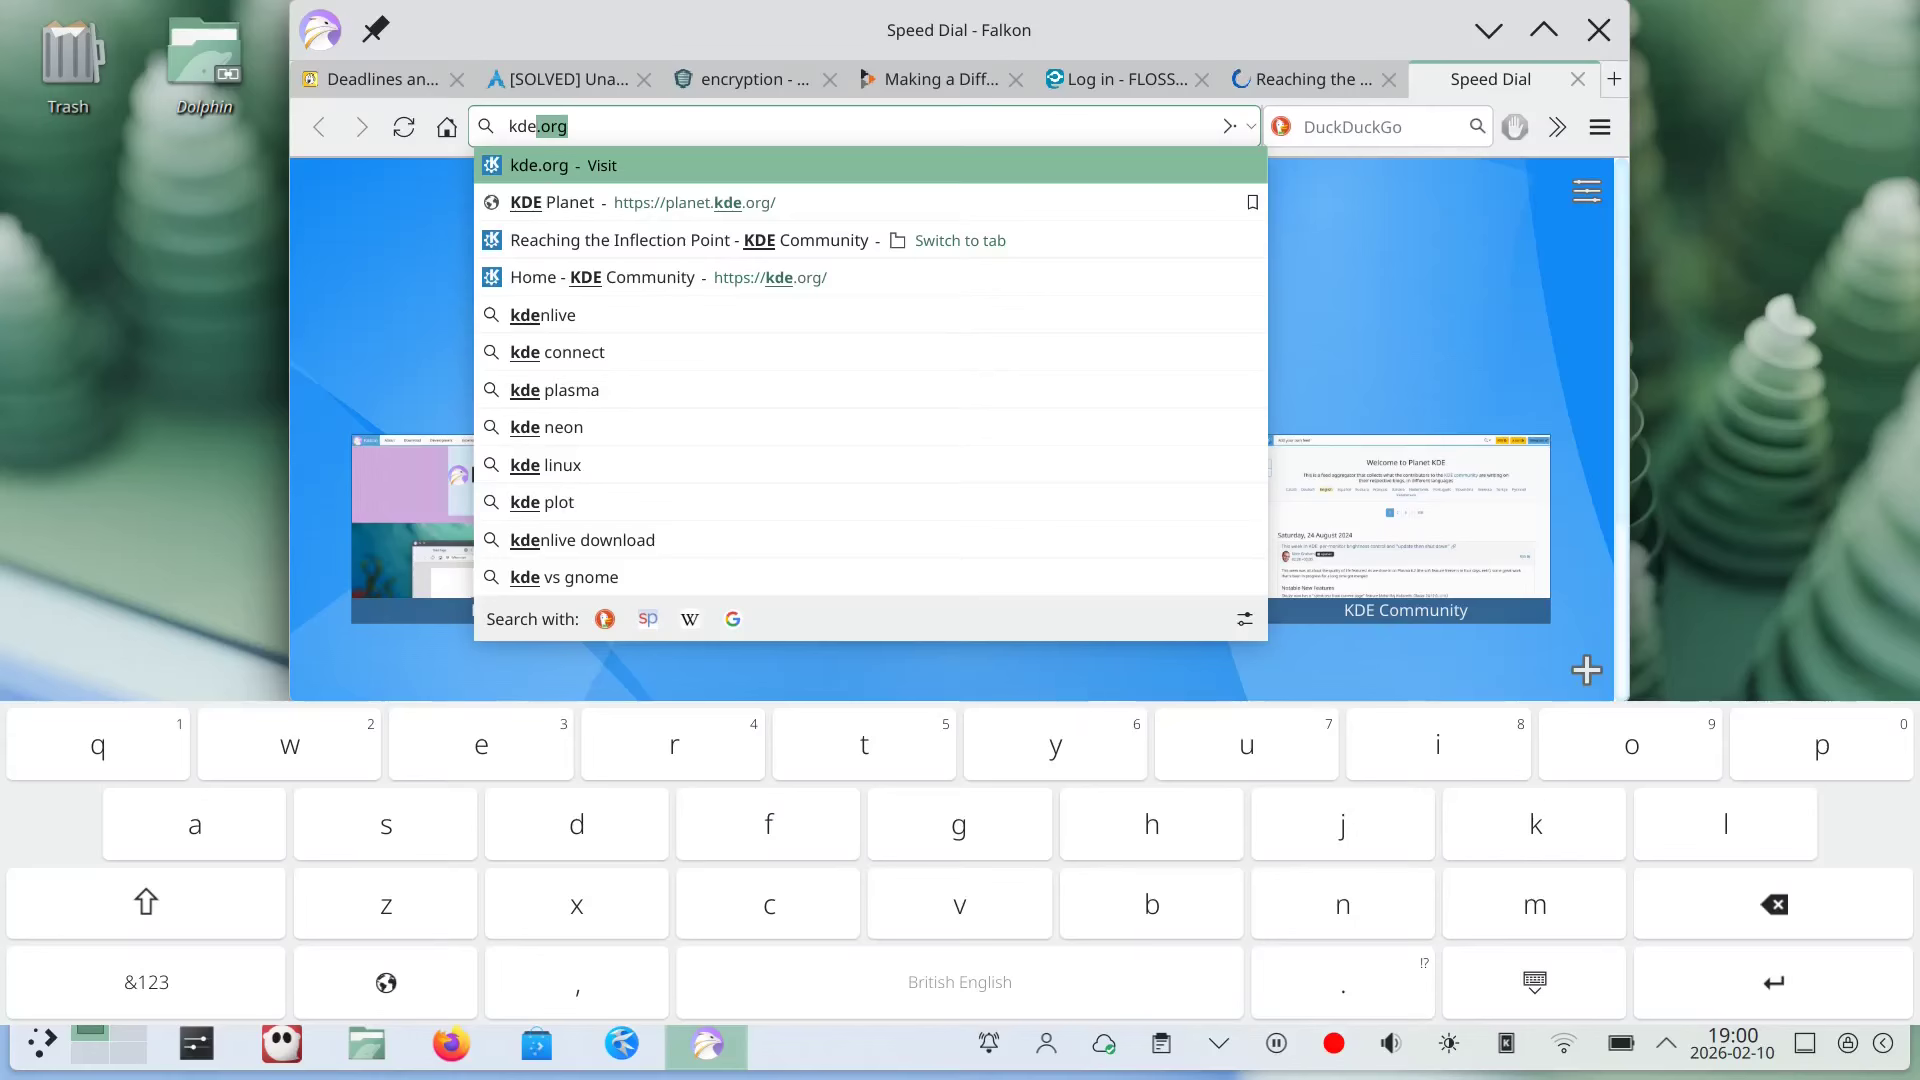Open the Falkon hamburger main menu
This screenshot has height=1080, width=1920.
tap(1600, 127)
